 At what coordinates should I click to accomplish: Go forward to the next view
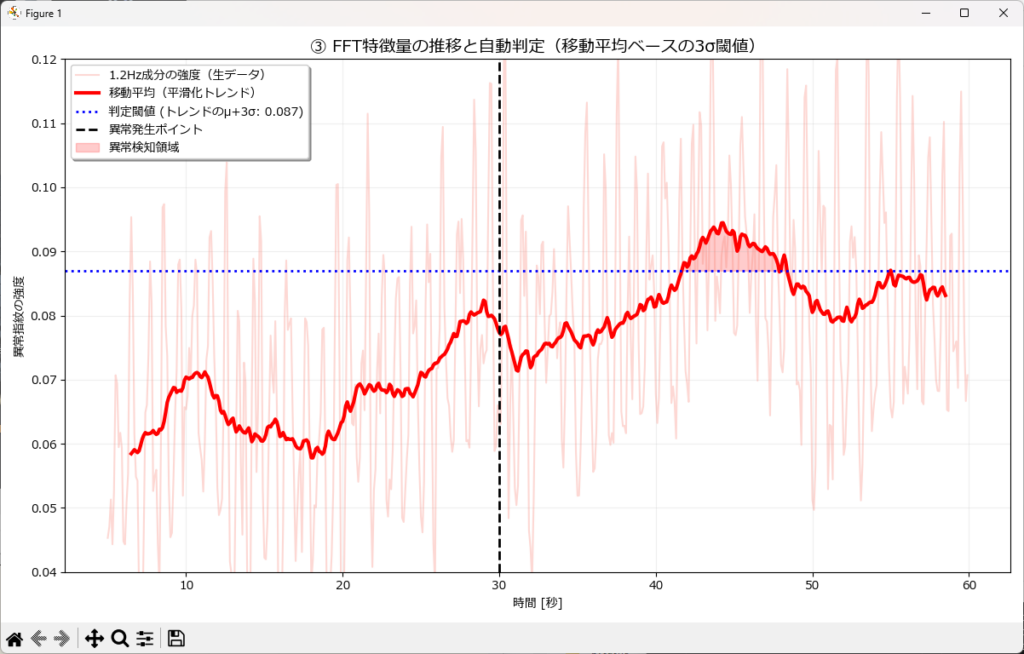(x=62, y=638)
